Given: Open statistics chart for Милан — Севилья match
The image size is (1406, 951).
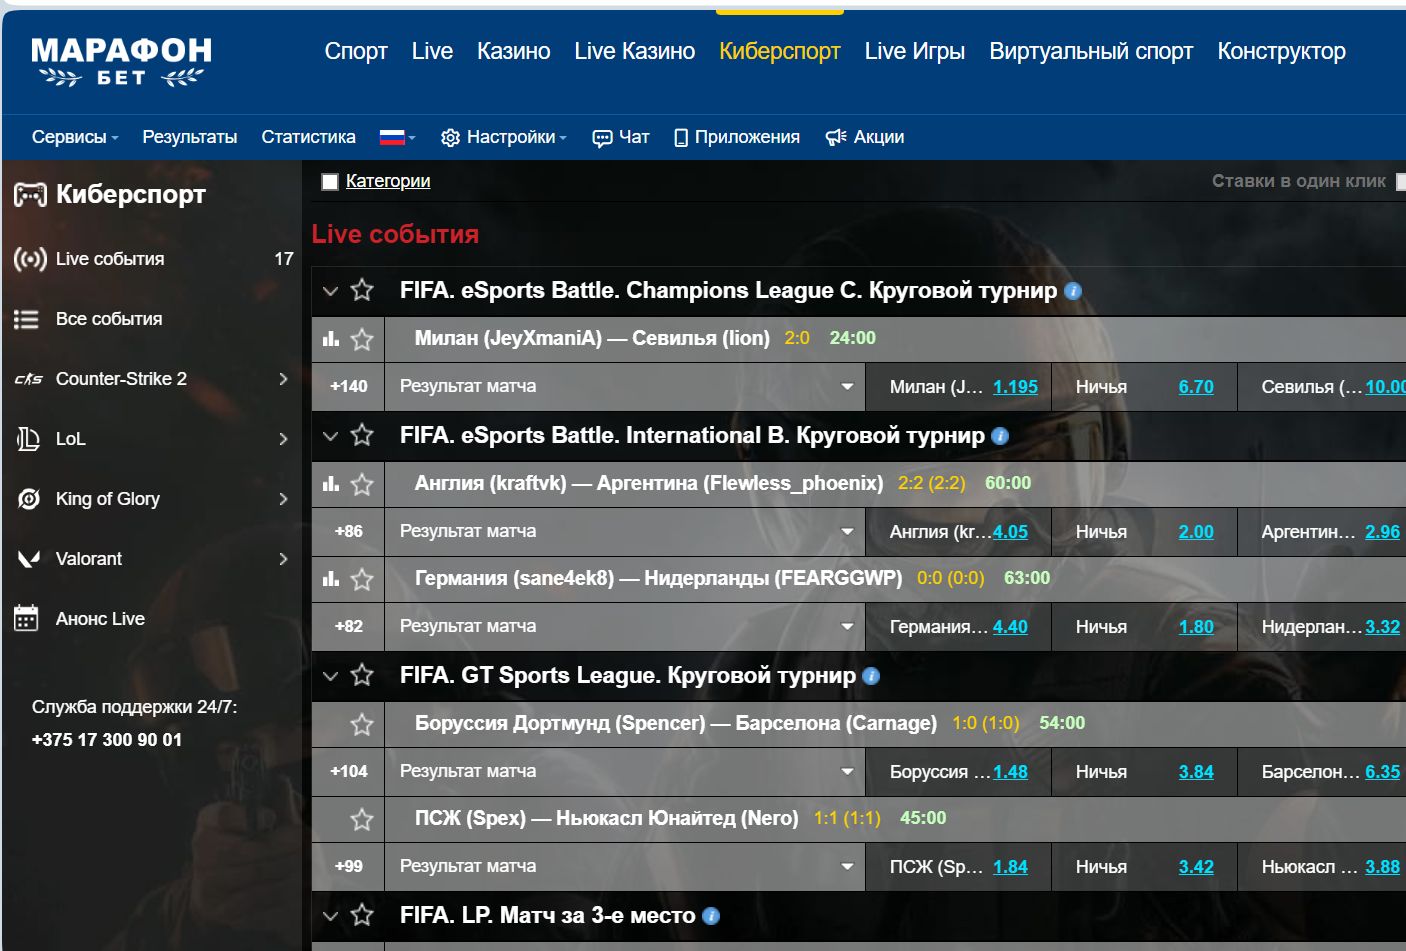Looking at the screenshot, I should [x=331, y=339].
